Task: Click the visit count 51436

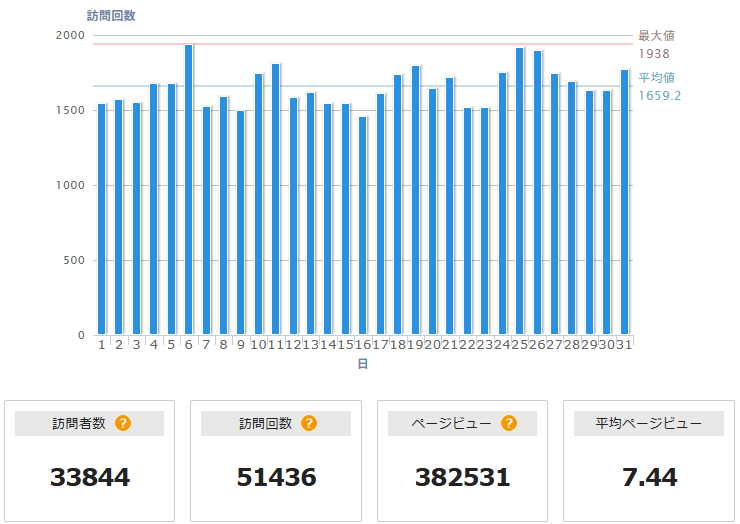Action: pyautogui.click(x=276, y=477)
